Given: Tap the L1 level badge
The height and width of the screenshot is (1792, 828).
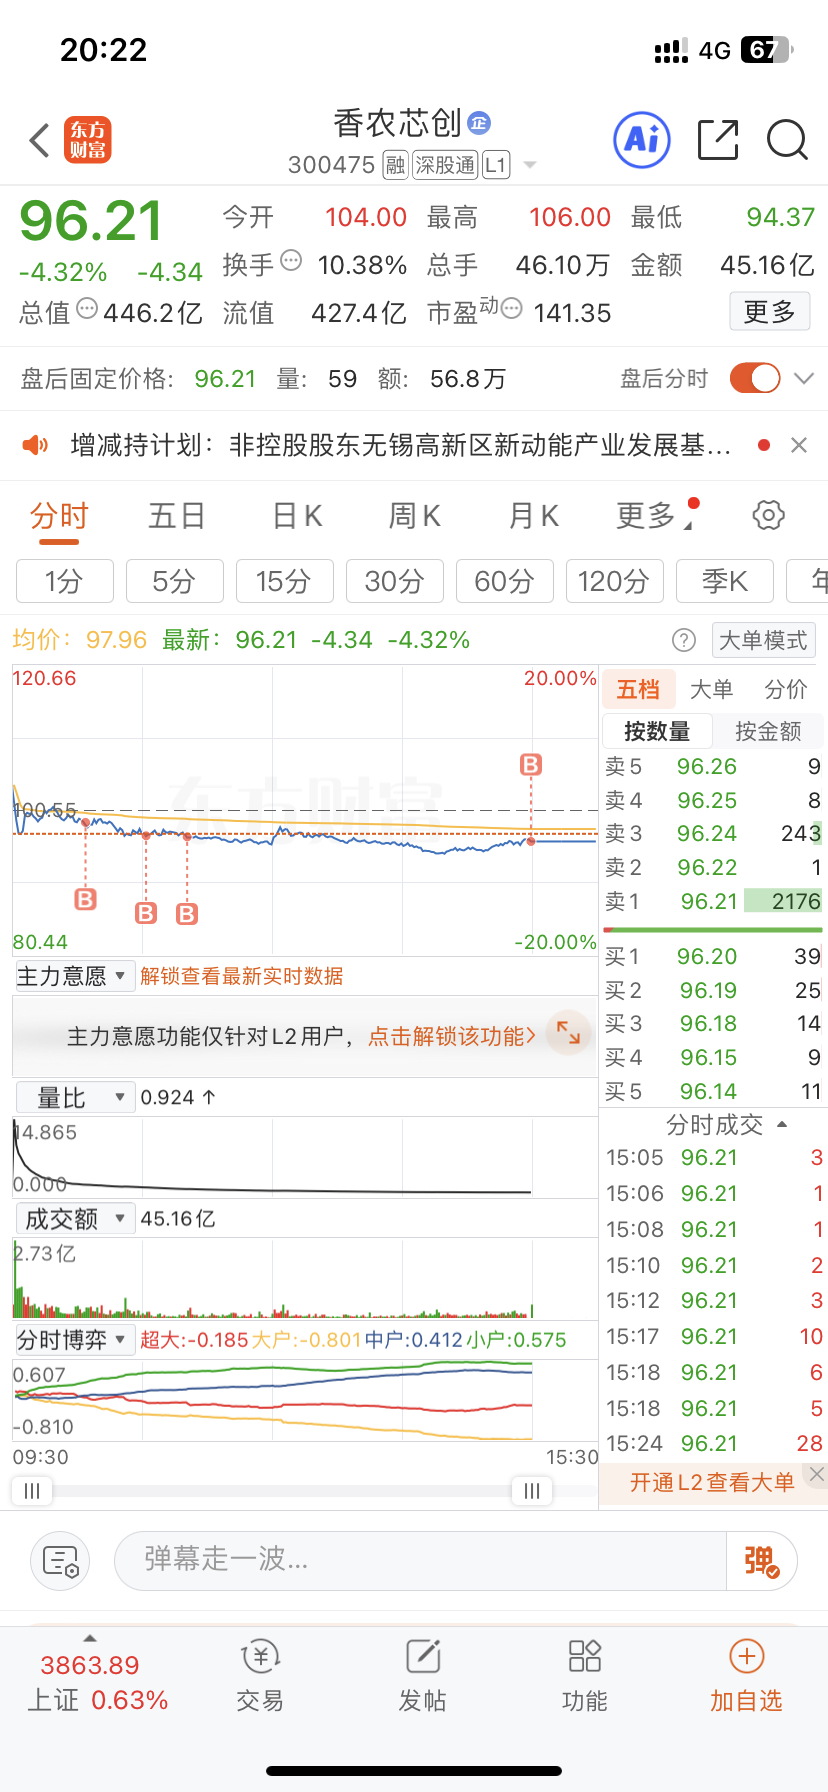Looking at the screenshot, I should [496, 165].
